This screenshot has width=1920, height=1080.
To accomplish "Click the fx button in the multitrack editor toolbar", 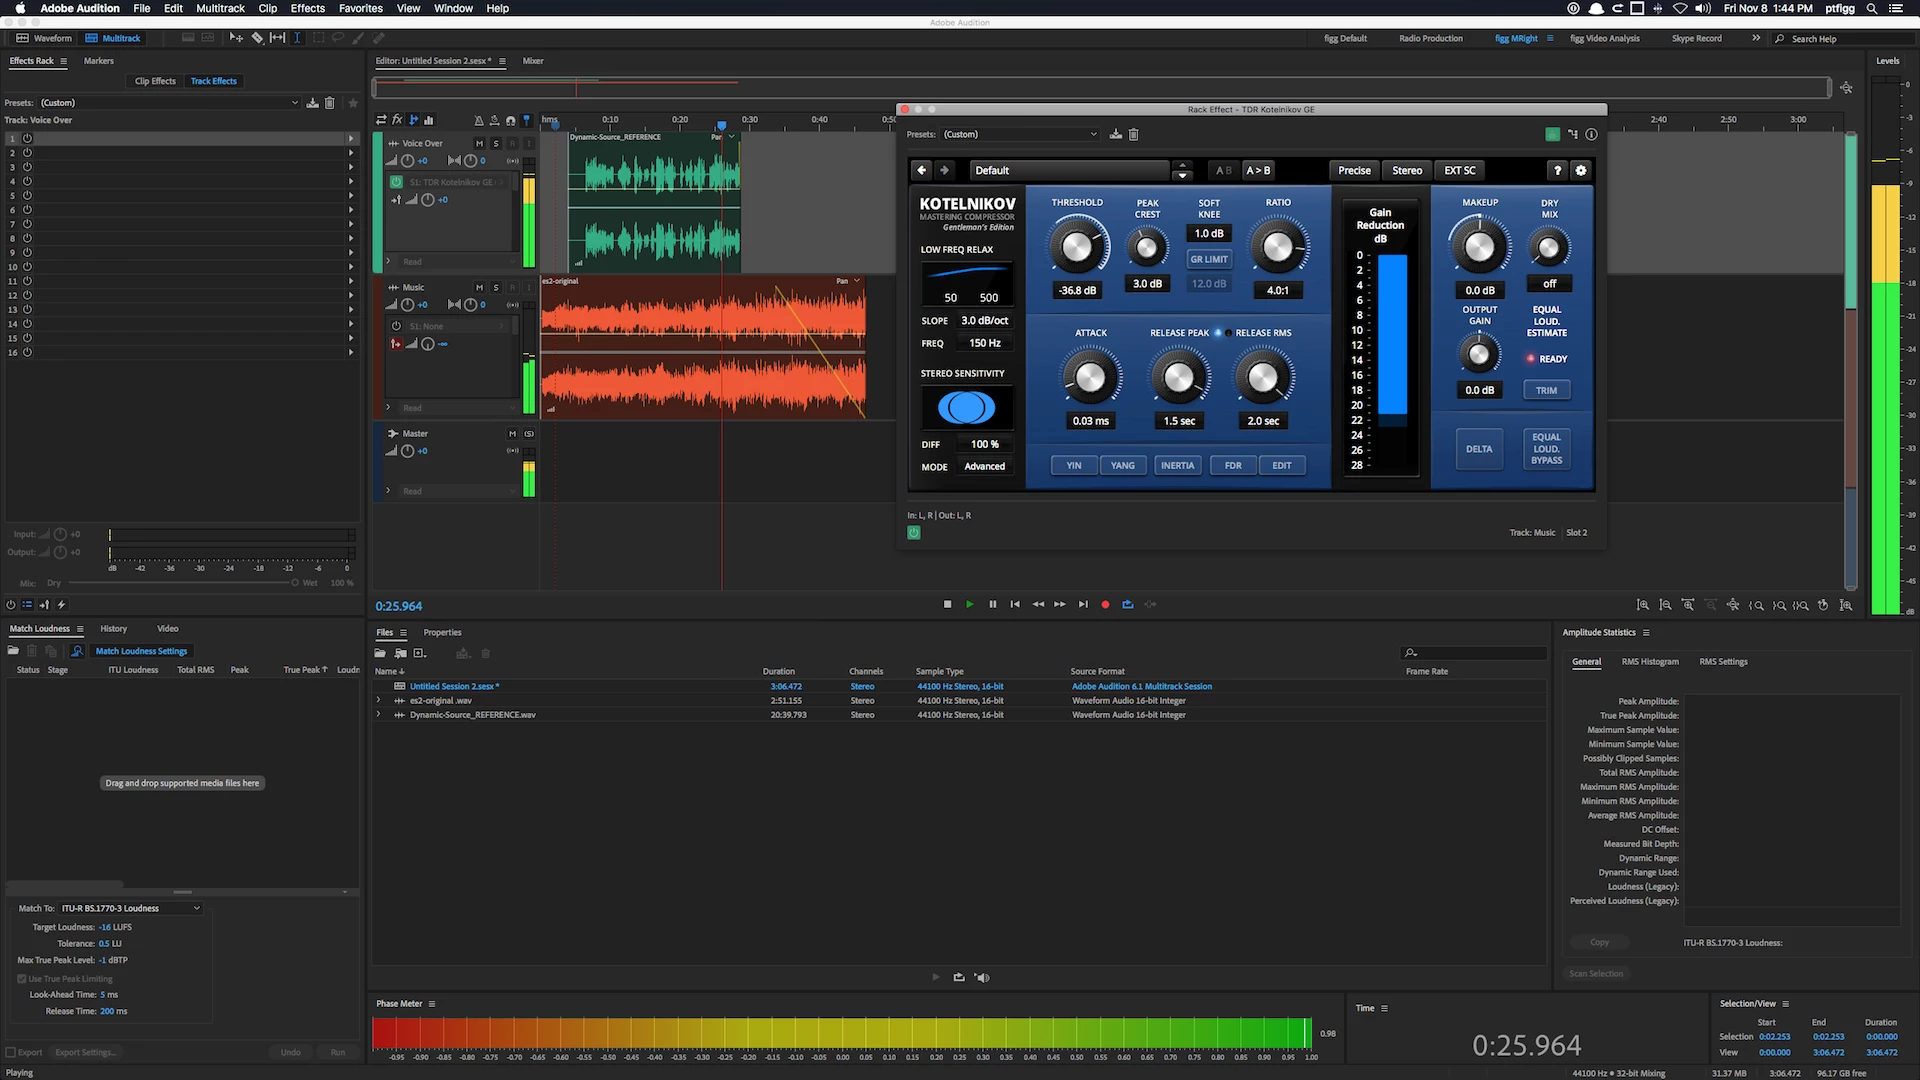I will click(x=397, y=120).
